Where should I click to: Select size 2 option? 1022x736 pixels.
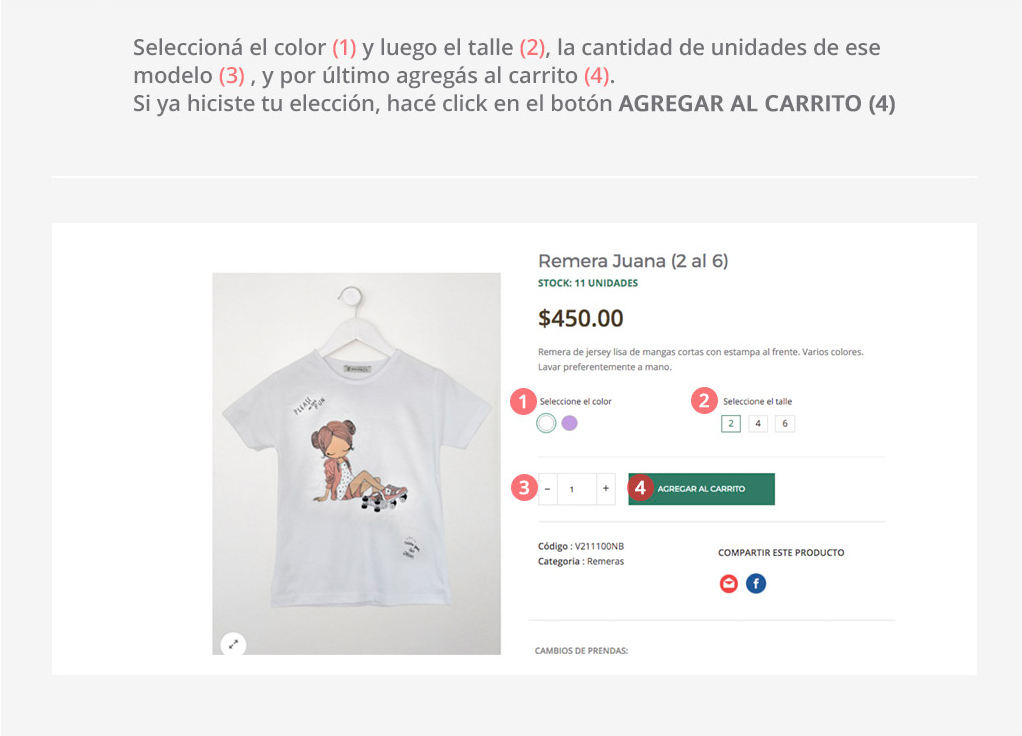click(x=731, y=424)
